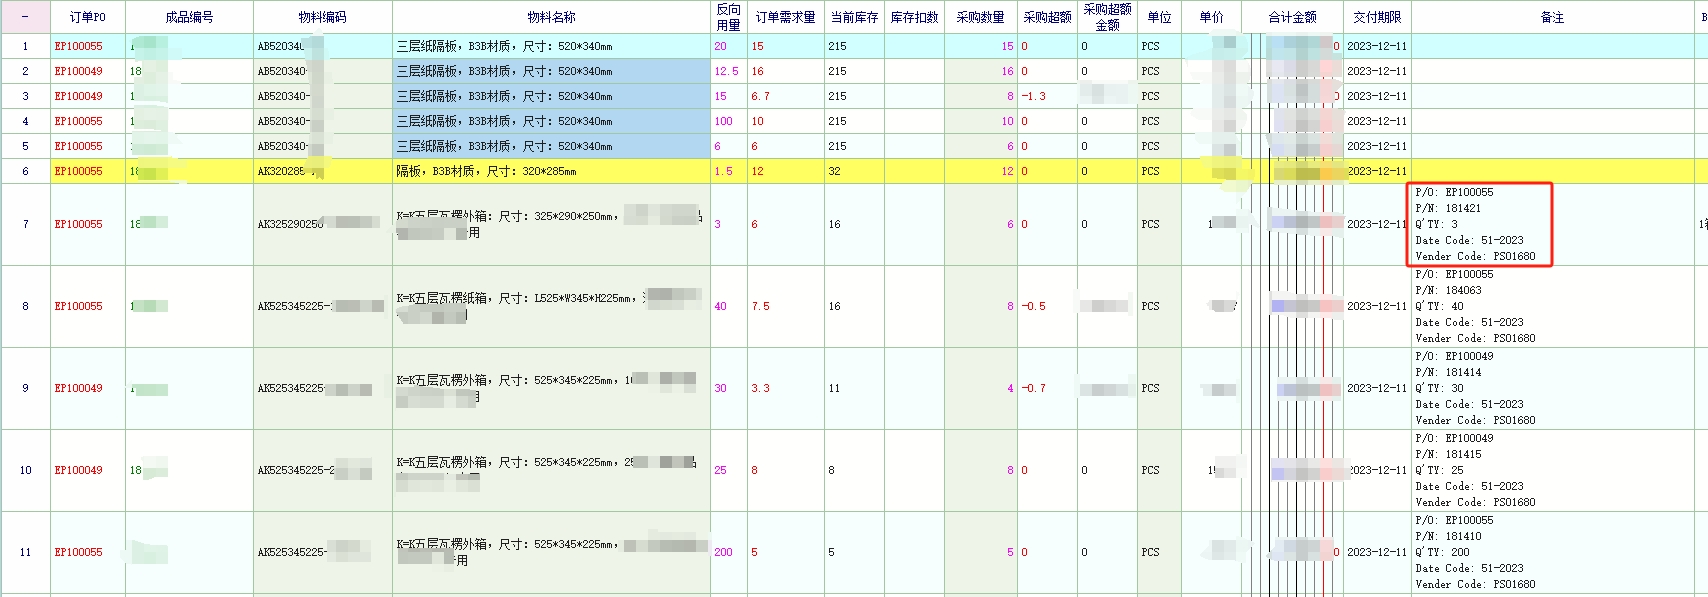Click the 订单PO column header
The height and width of the screenshot is (597, 1708).
coord(87,17)
